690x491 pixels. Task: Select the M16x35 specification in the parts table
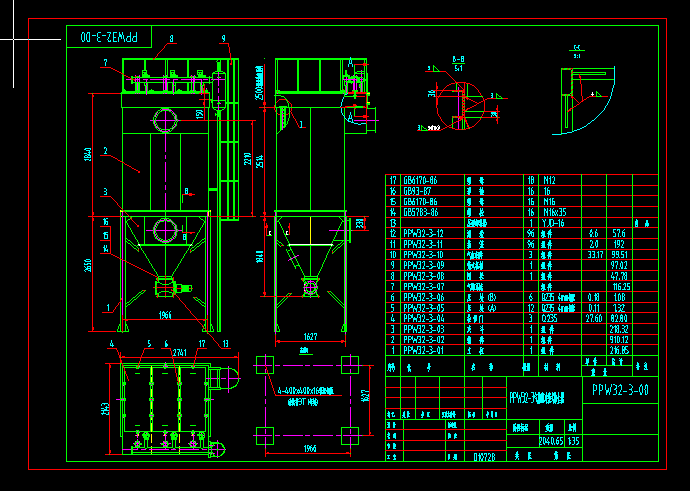coord(555,213)
